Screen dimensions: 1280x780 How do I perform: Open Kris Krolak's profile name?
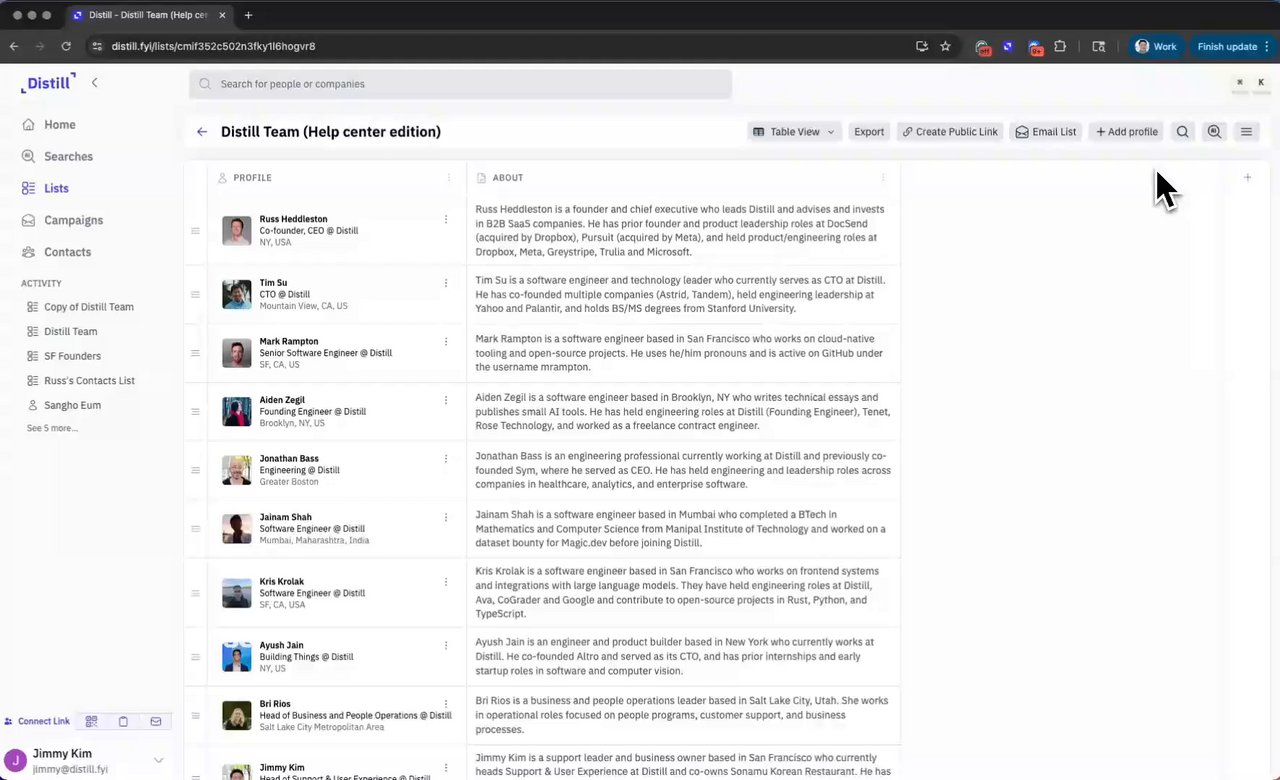282,581
